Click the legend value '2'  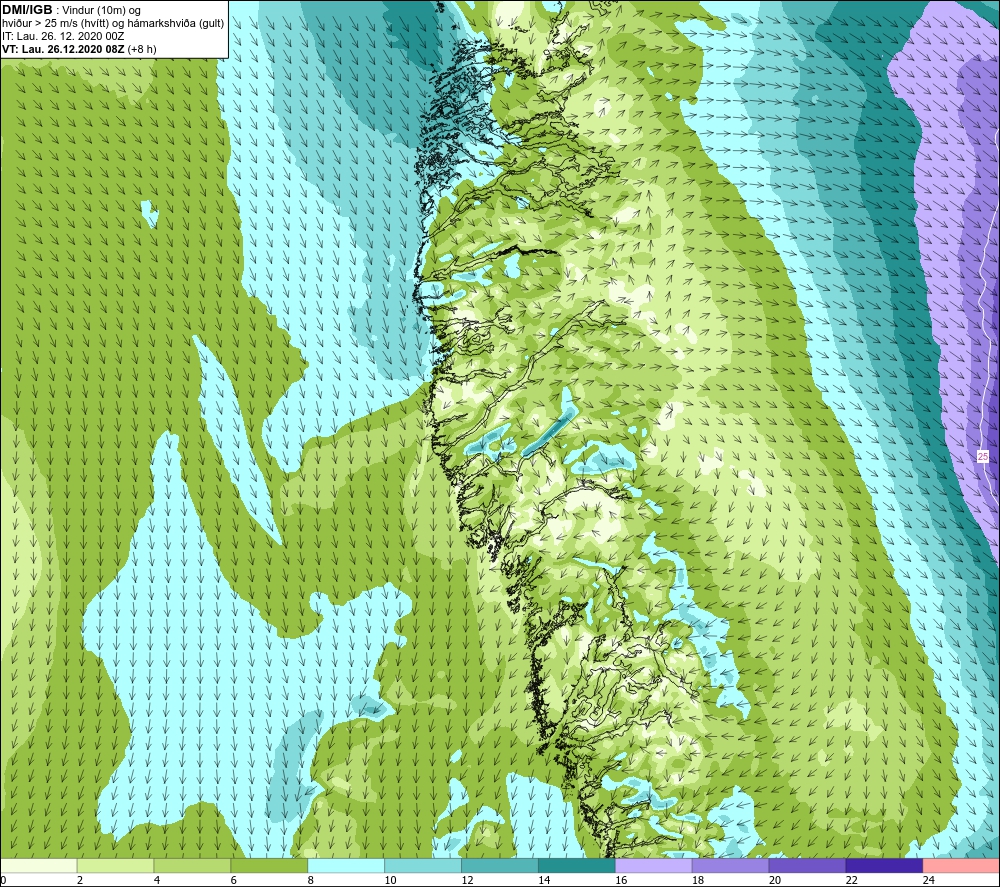click(80, 880)
